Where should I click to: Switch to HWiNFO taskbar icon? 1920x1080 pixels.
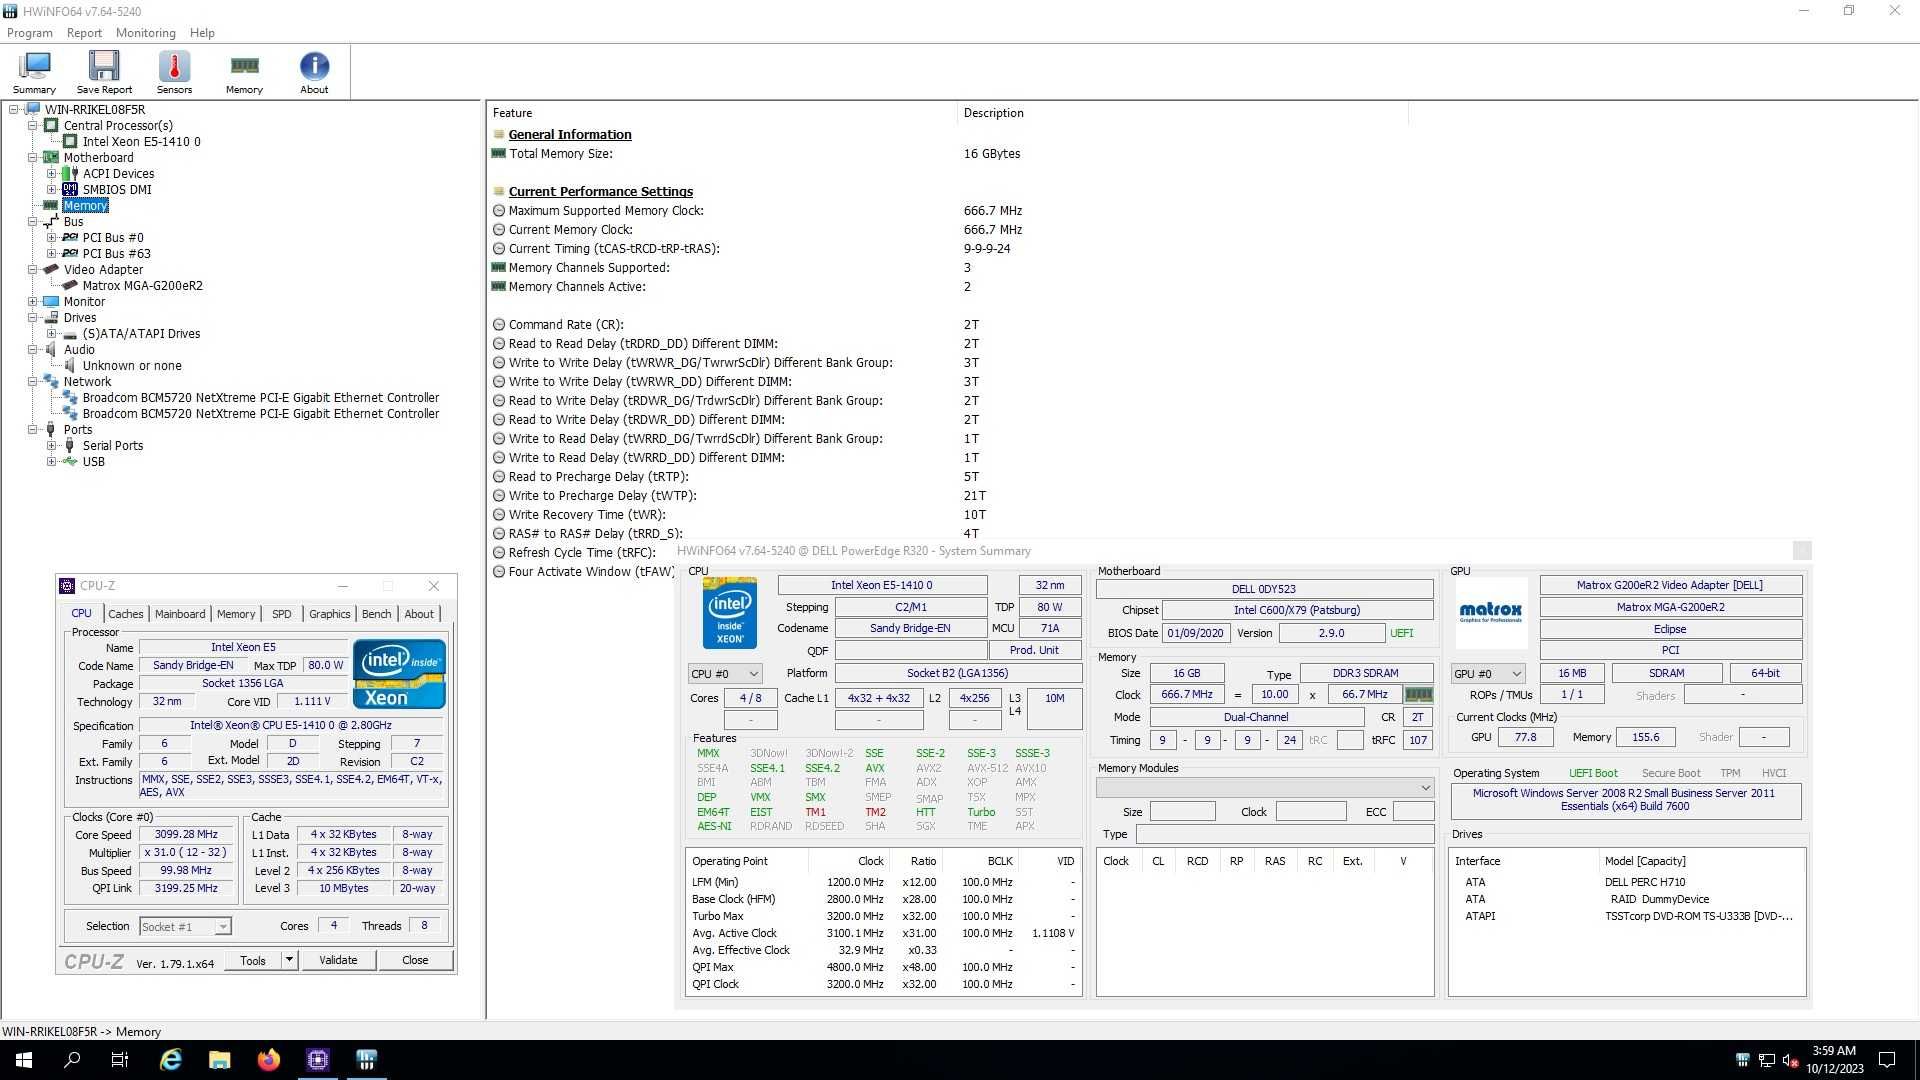pos(367,1060)
